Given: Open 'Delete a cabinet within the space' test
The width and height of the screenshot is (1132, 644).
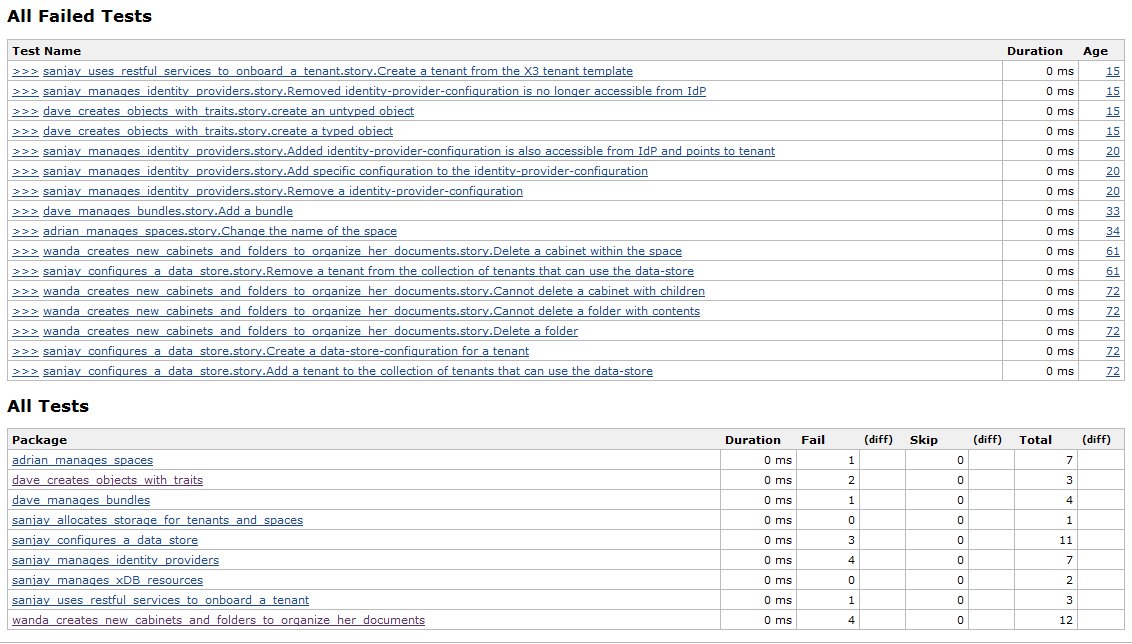Looking at the screenshot, I should pyautogui.click(x=362, y=251).
